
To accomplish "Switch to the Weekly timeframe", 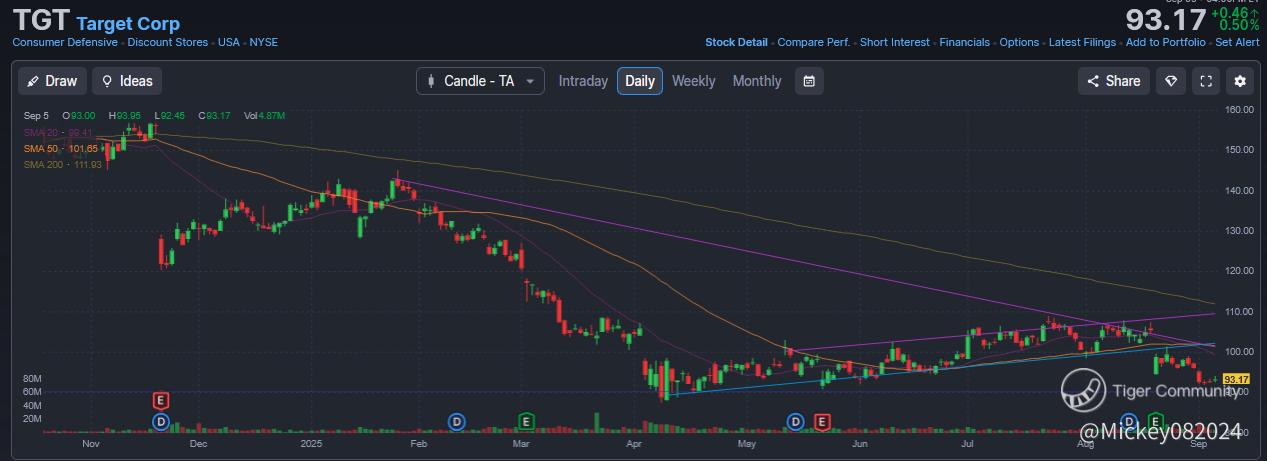I will pos(694,81).
